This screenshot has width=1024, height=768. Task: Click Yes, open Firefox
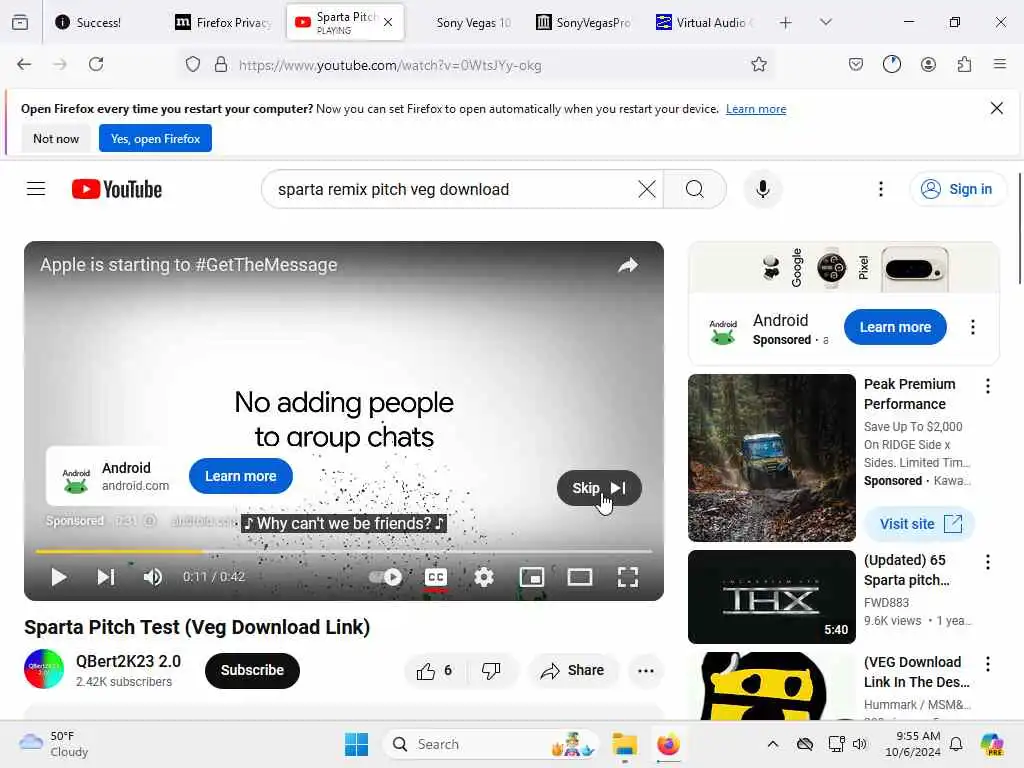pyautogui.click(x=155, y=138)
